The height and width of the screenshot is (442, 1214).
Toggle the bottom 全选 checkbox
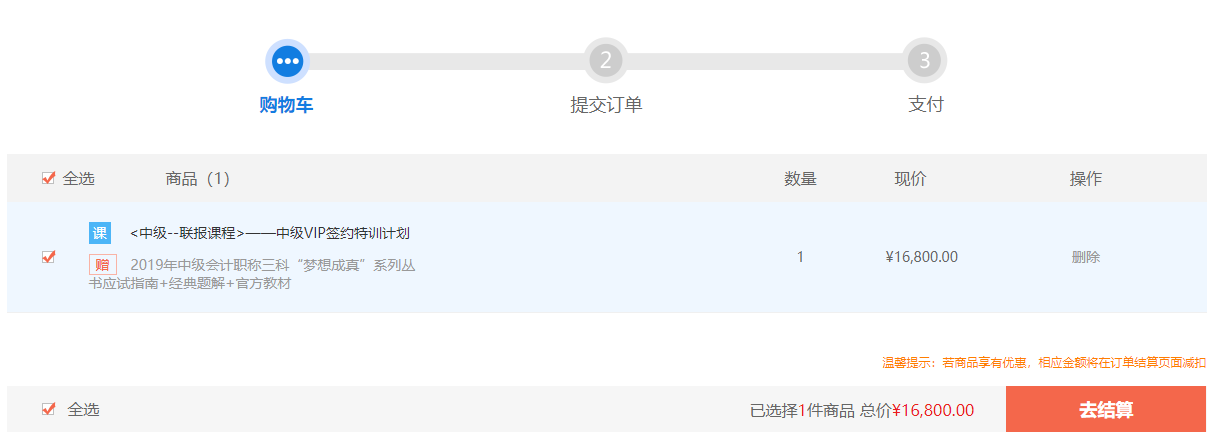pyautogui.click(x=48, y=409)
